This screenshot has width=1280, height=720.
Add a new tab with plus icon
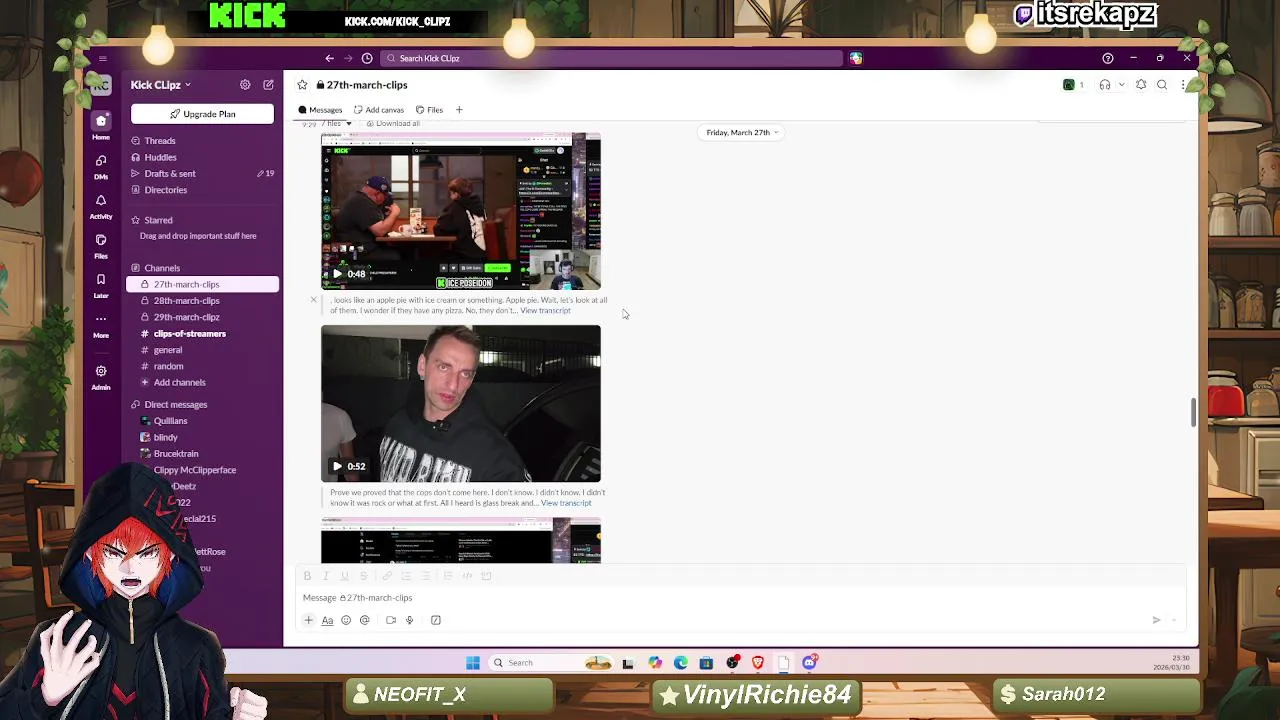[x=459, y=110]
